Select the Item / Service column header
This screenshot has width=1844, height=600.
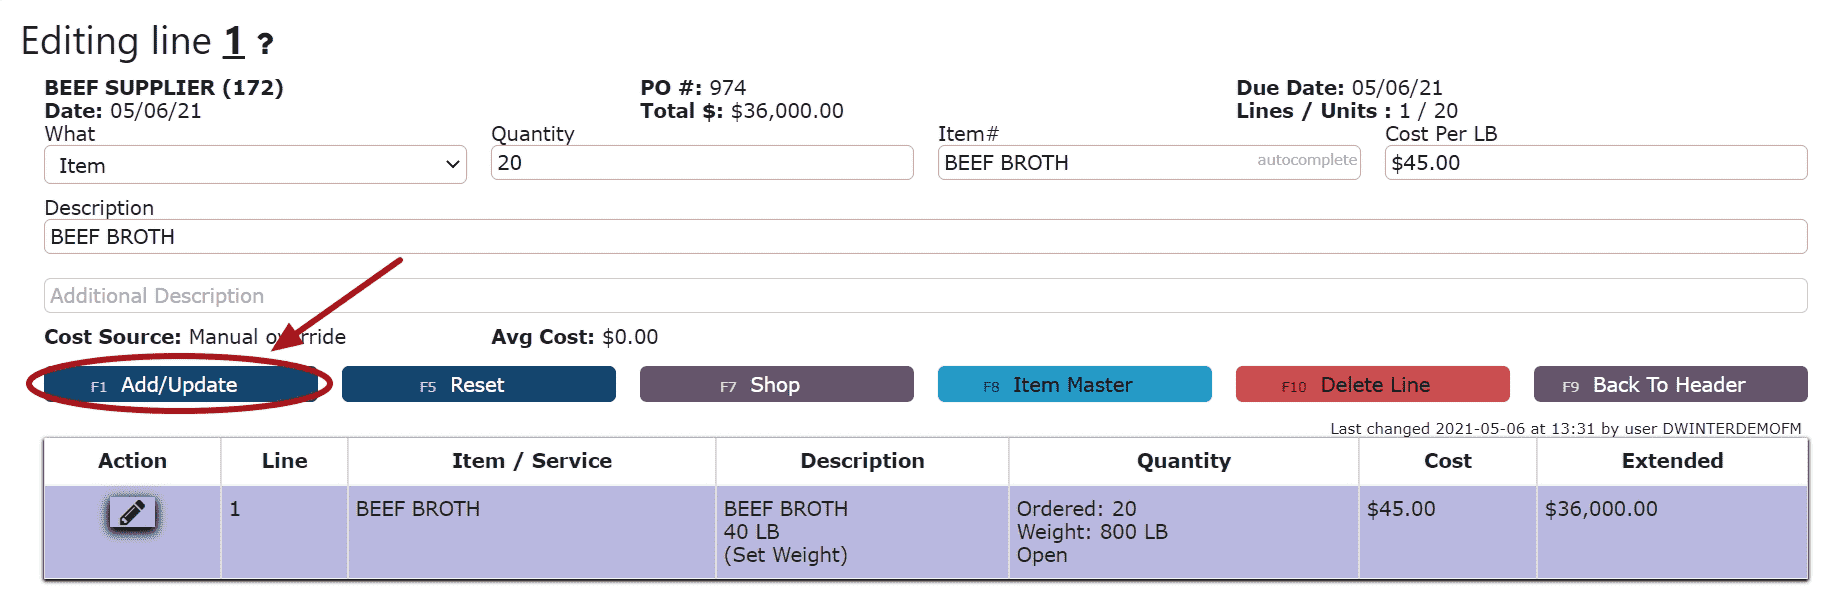coord(532,461)
